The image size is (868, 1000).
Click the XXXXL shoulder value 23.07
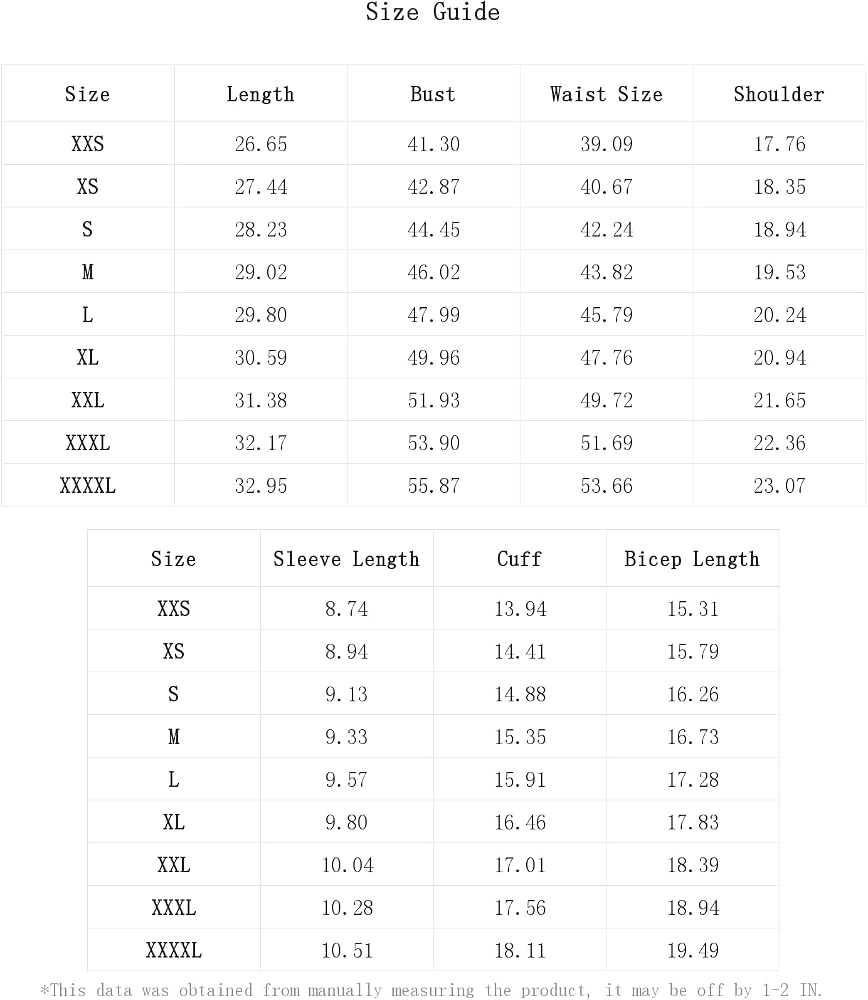point(779,486)
